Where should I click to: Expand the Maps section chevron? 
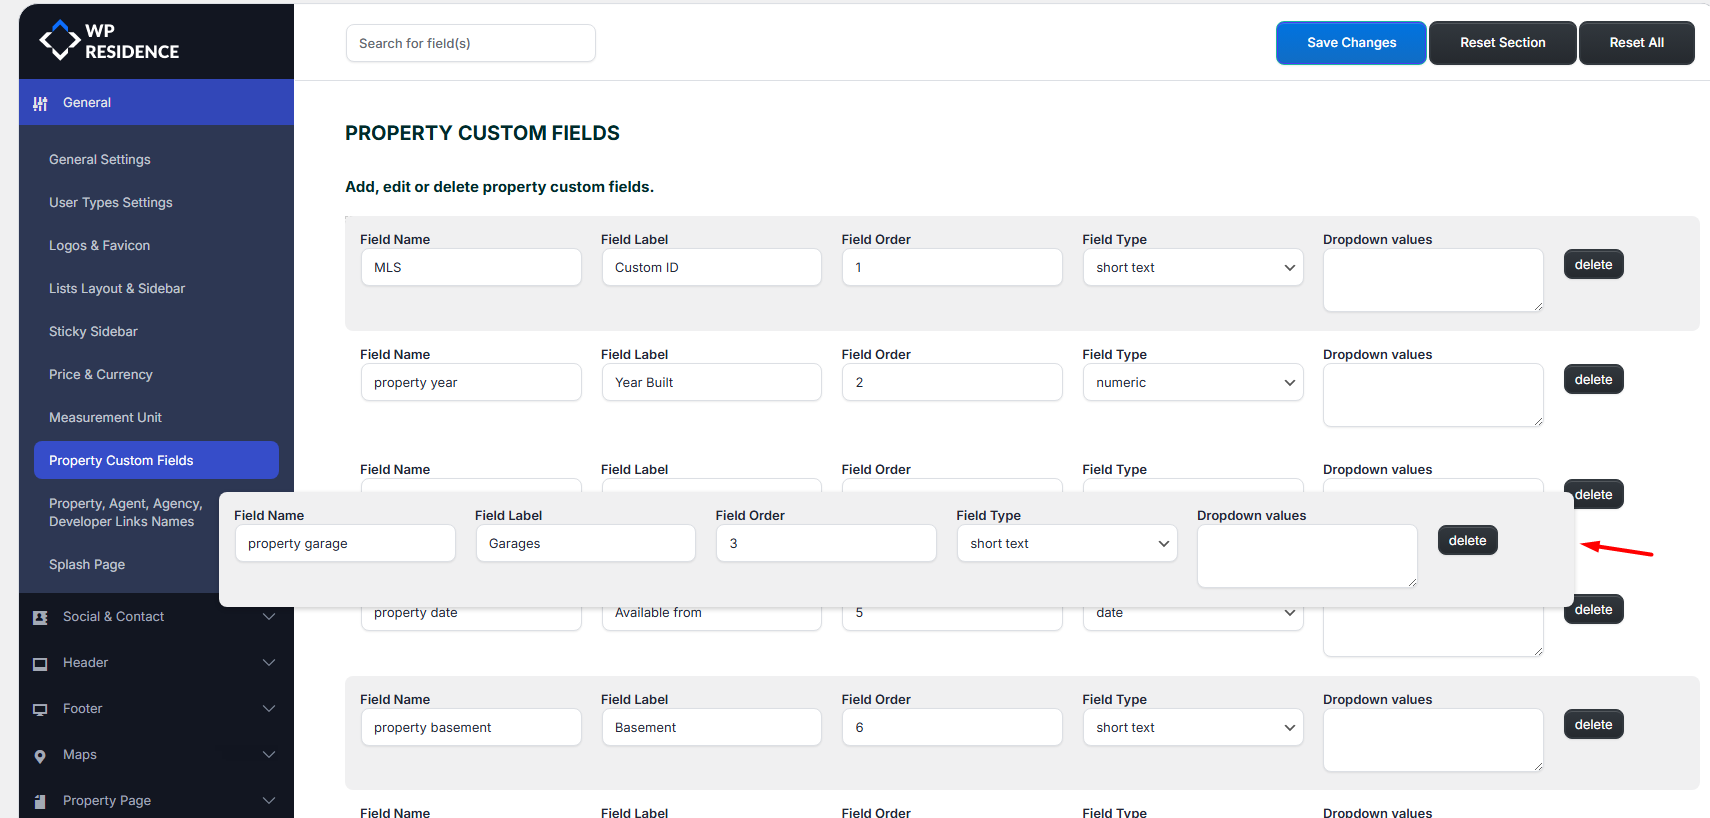(x=268, y=755)
